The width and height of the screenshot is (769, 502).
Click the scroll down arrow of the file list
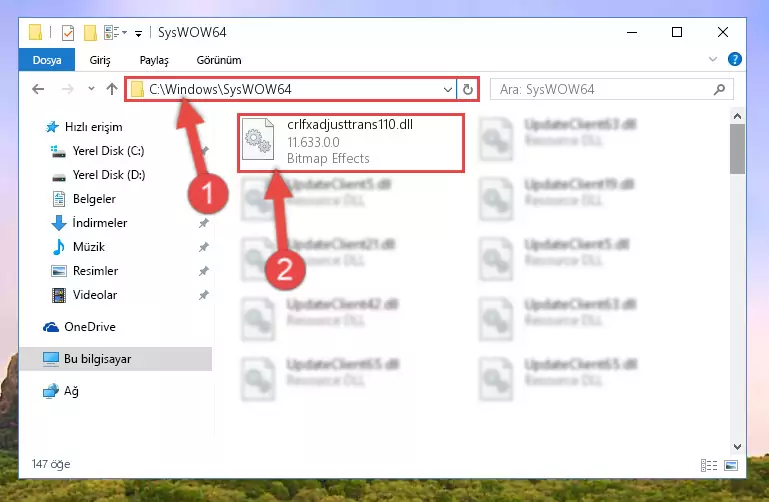click(x=737, y=447)
